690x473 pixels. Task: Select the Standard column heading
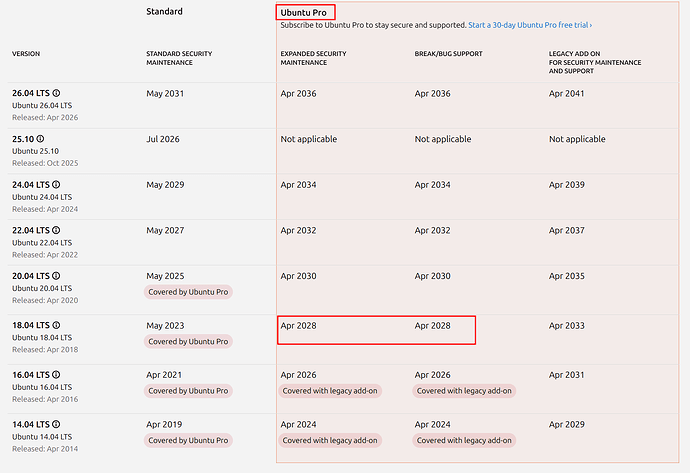point(164,11)
